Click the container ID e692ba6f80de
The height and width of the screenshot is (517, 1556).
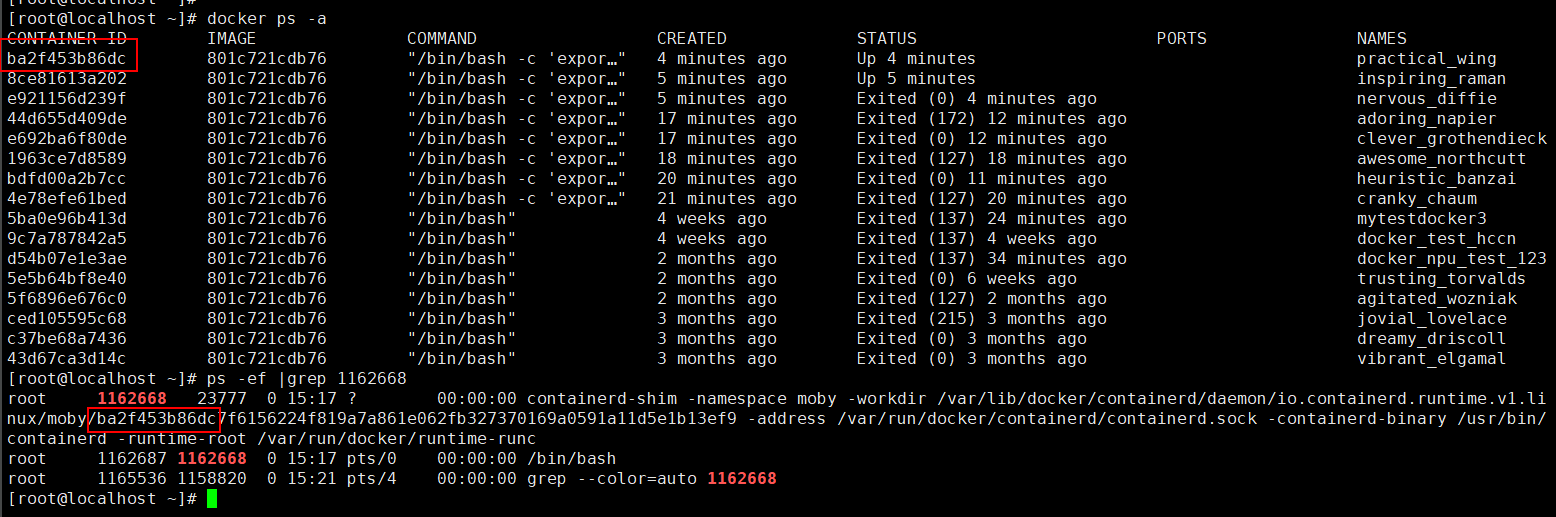pyautogui.click(x=67, y=139)
